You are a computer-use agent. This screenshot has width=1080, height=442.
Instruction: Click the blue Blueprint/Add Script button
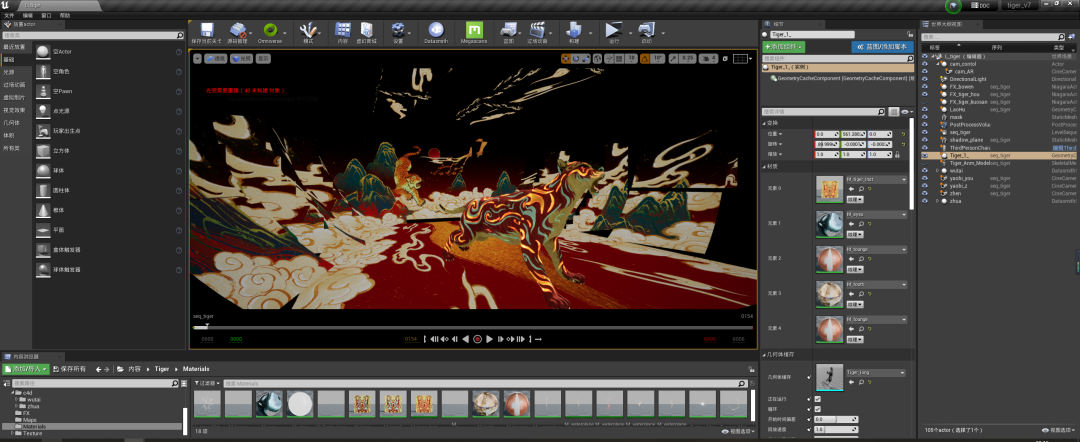pyautogui.click(x=882, y=47)
